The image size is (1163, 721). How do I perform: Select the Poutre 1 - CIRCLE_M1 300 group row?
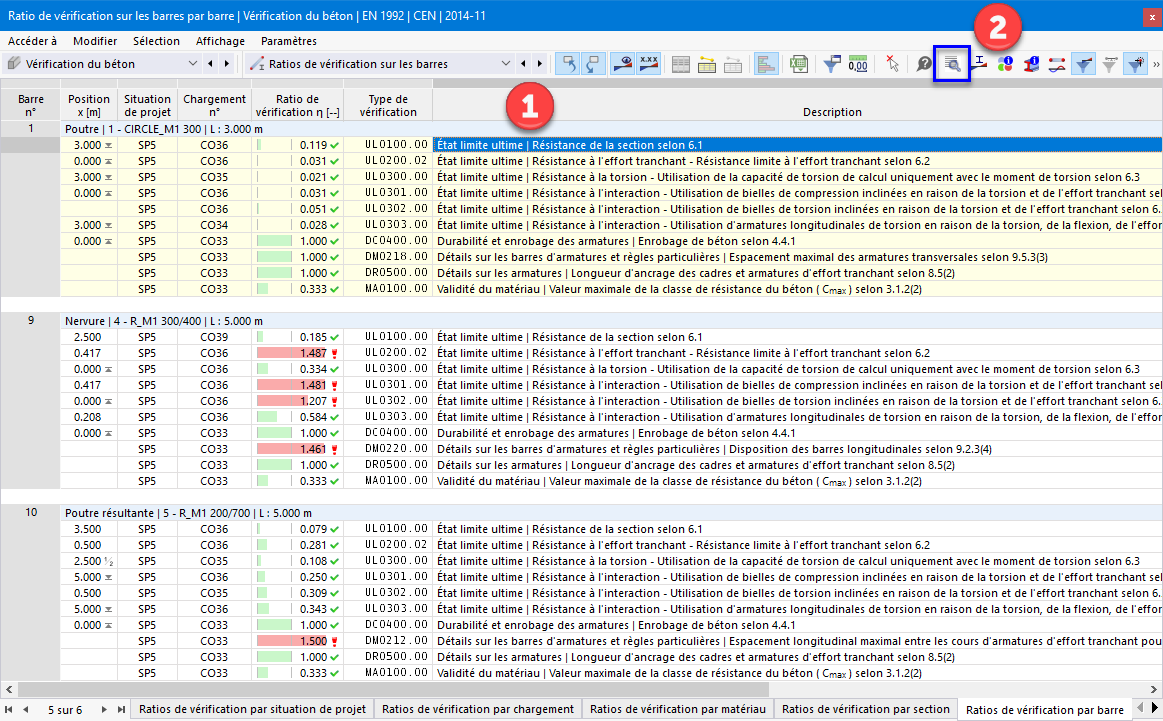point(611,129)
